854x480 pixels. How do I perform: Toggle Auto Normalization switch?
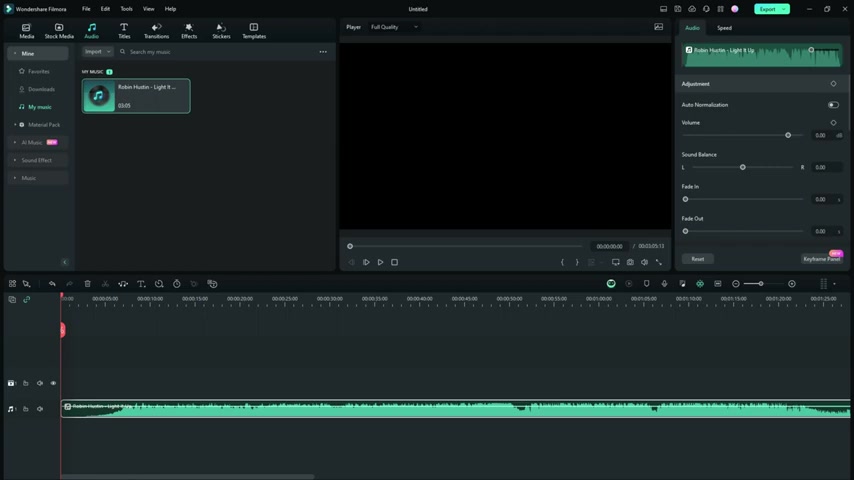coord(833,105)
